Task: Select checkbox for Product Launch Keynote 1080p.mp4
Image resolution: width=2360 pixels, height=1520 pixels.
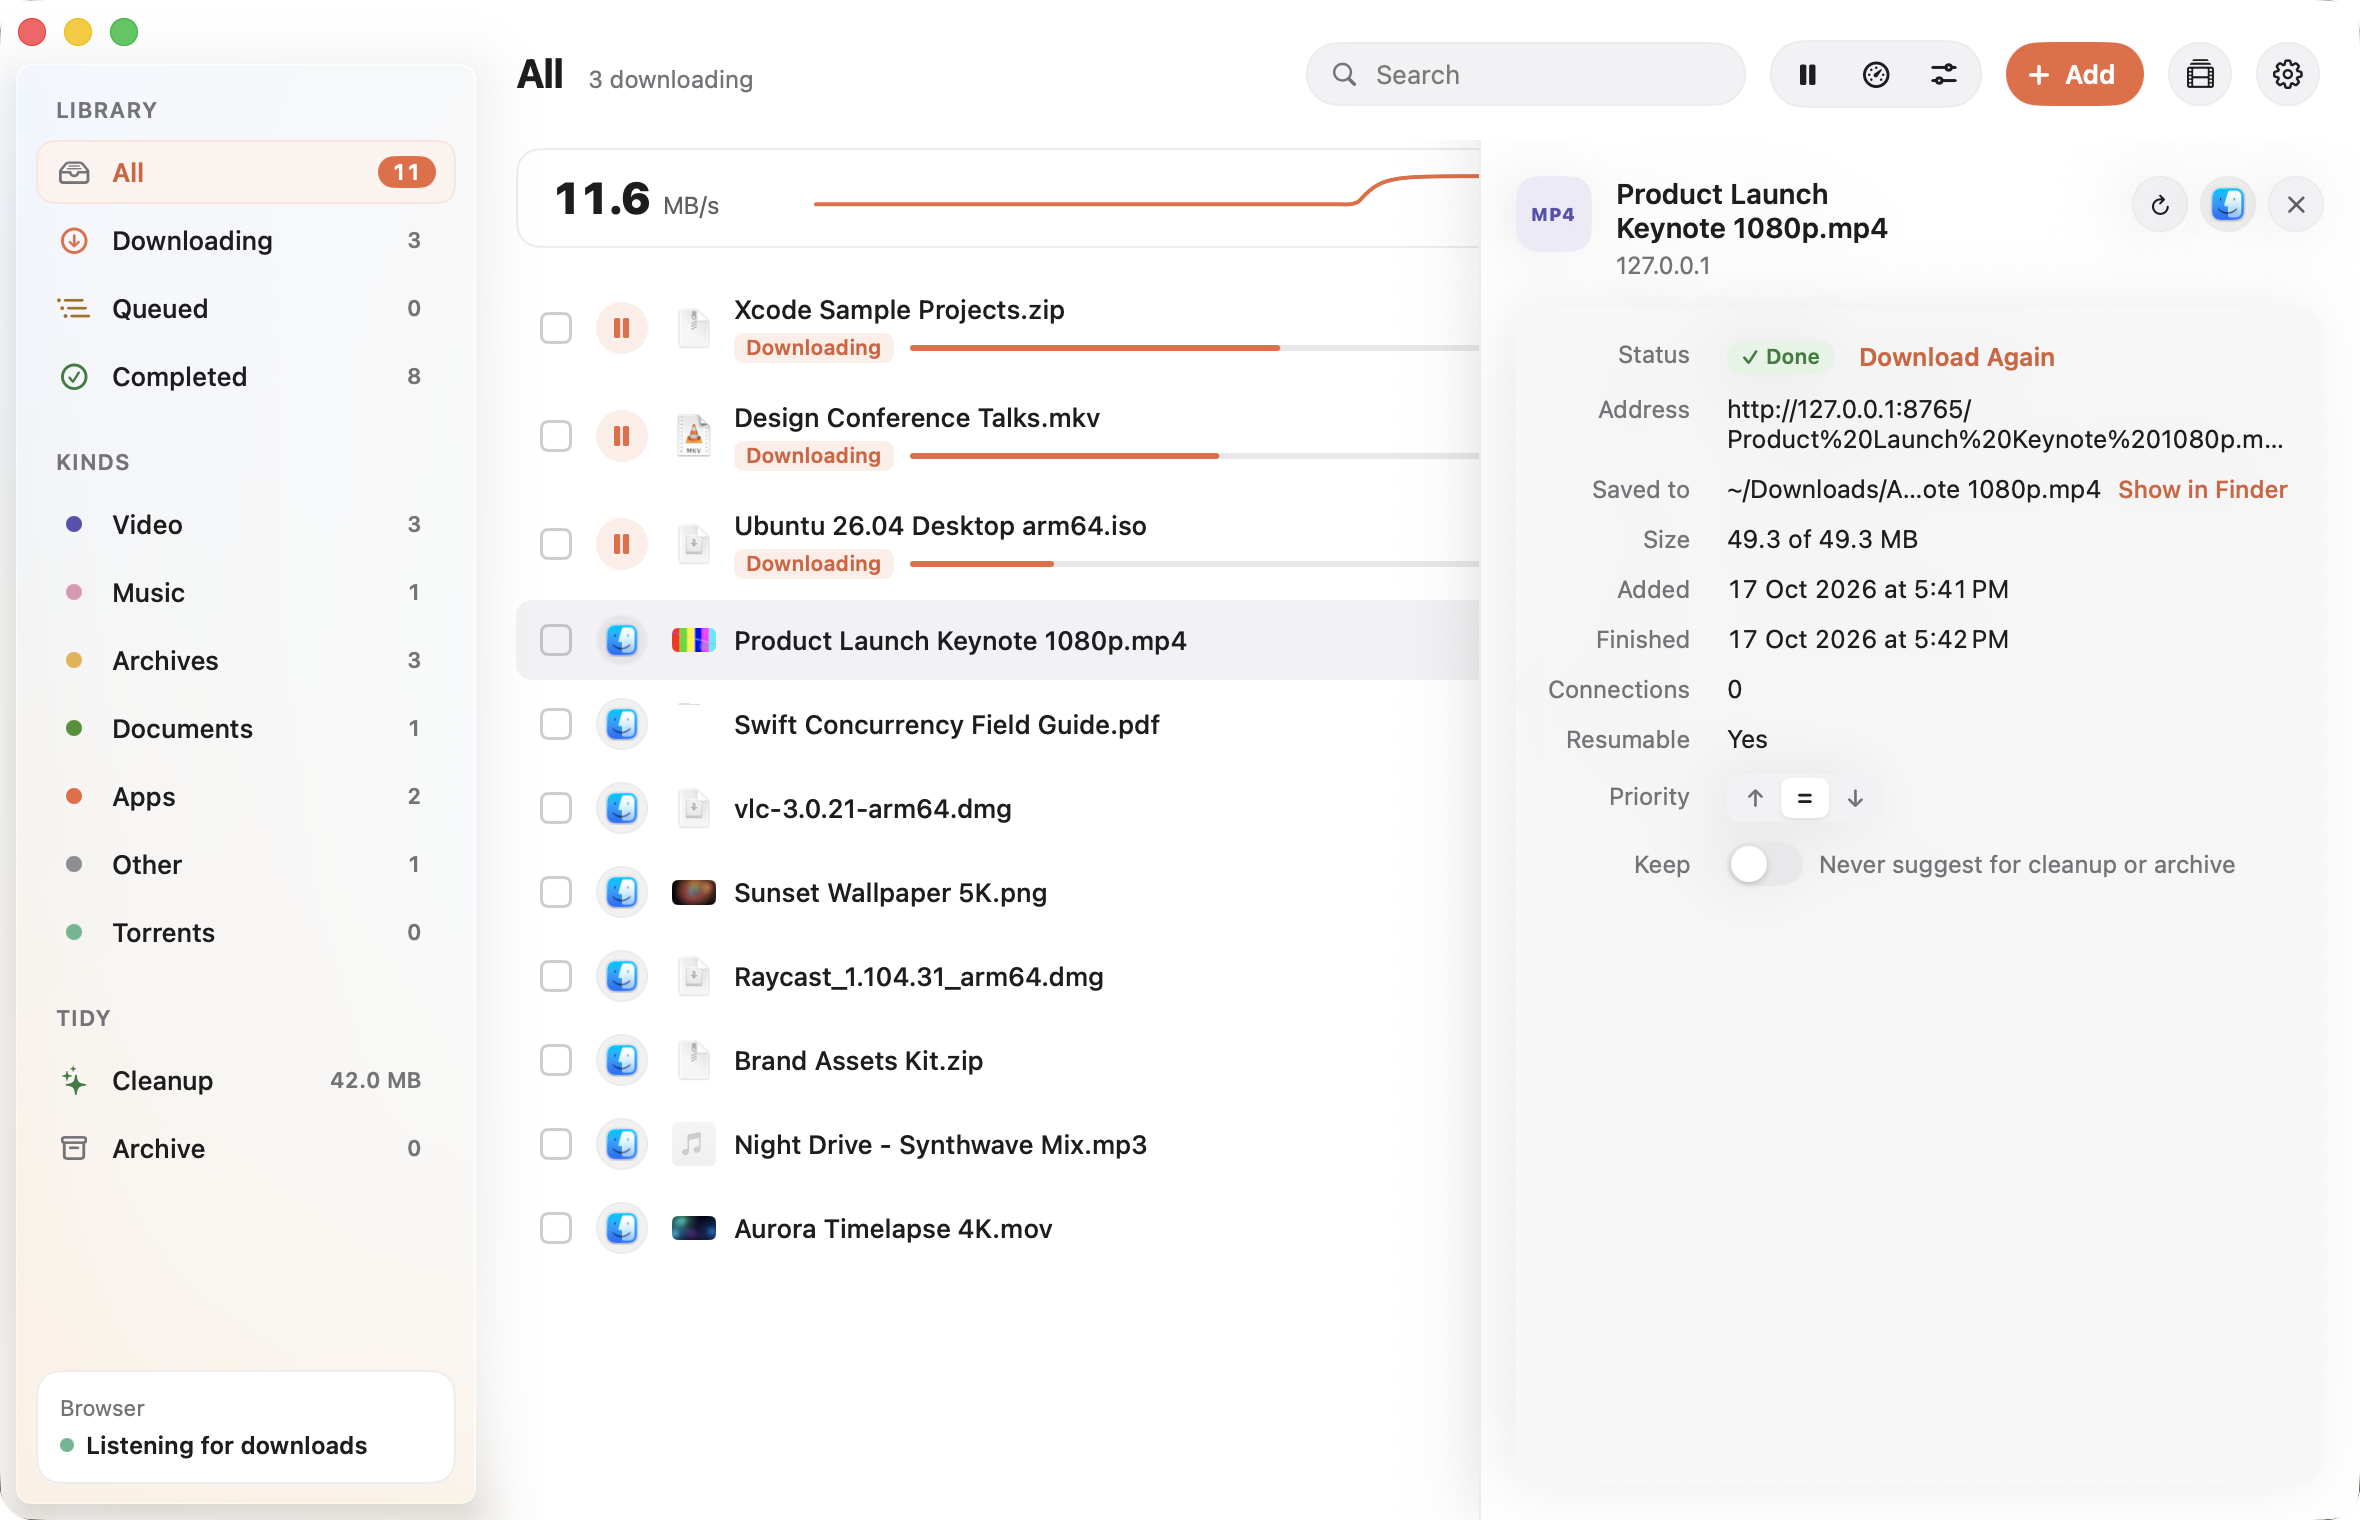Action: pyautogui.click(x=556, y=640)
